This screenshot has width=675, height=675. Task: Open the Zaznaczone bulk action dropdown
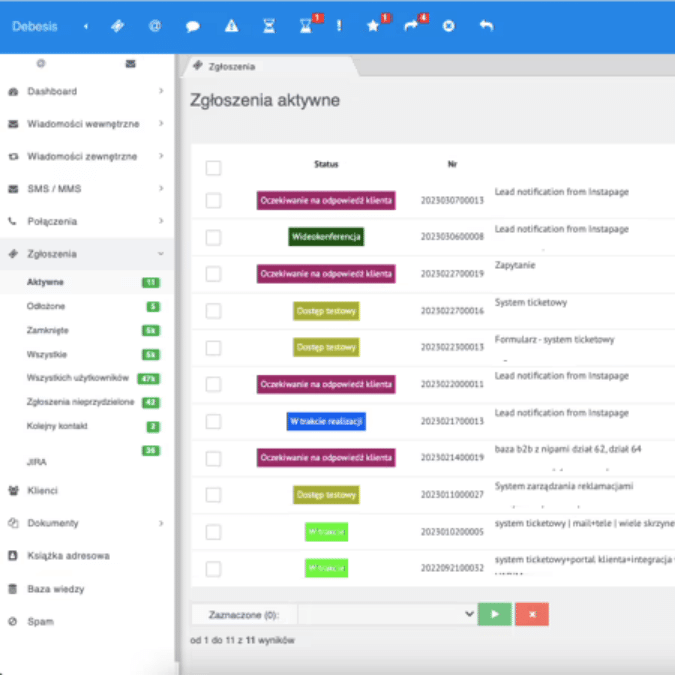[386, 613]
